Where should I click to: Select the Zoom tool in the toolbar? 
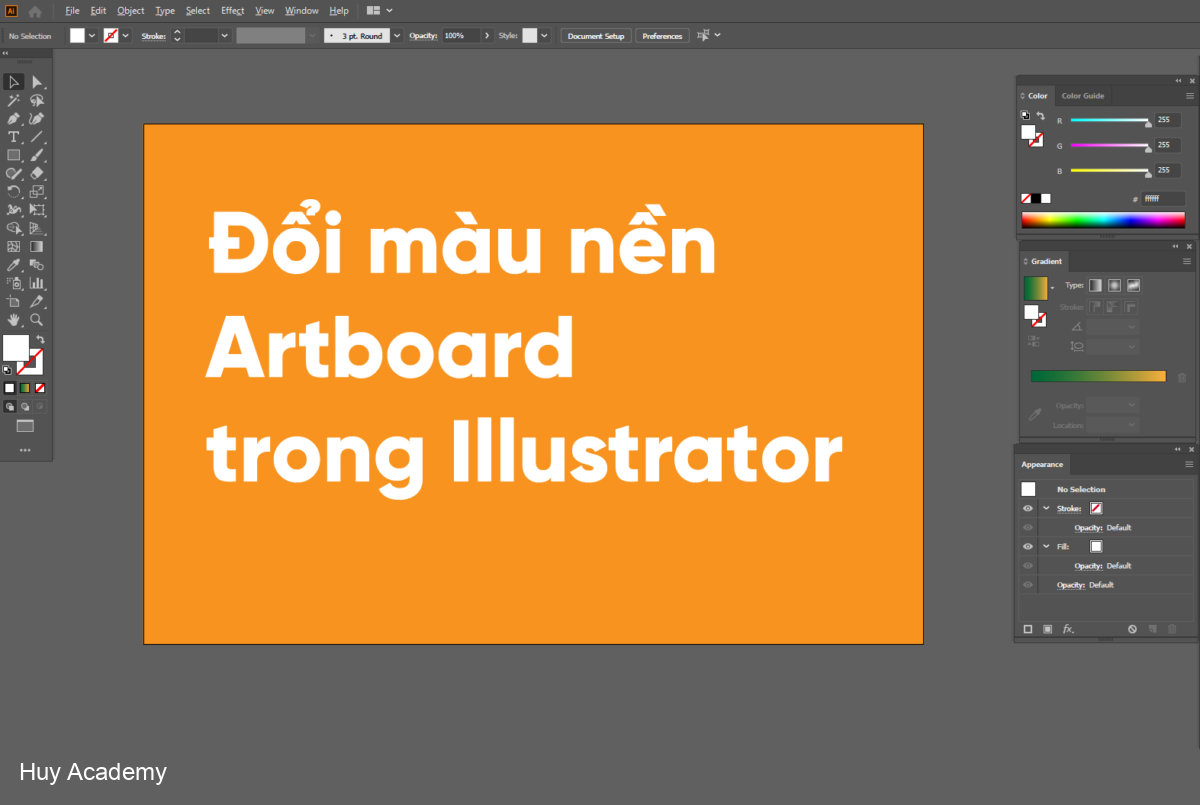coord(36,319)
